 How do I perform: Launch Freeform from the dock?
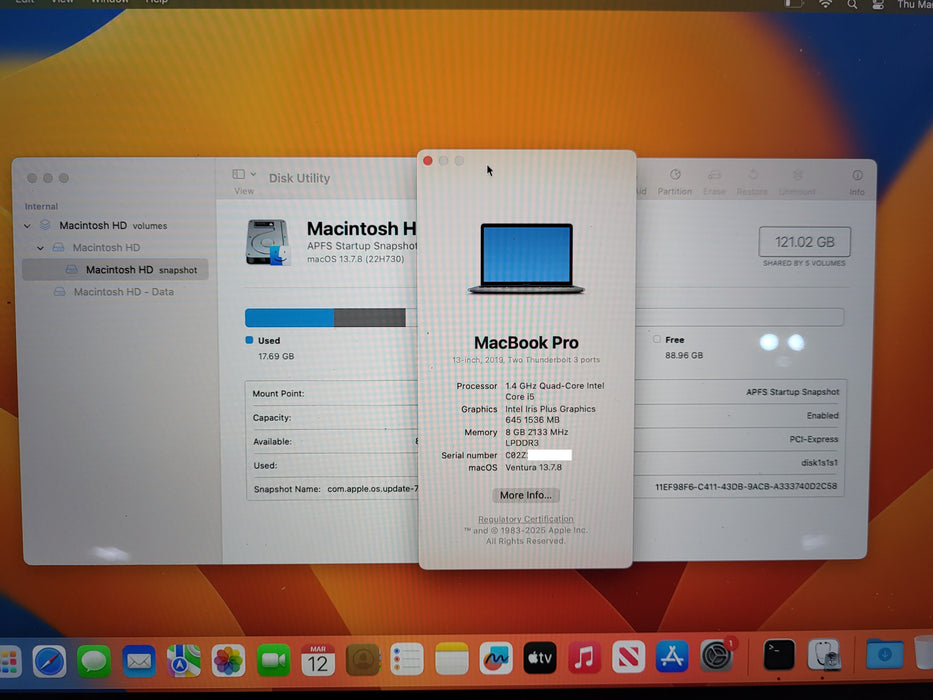click(x=496, y=658)
